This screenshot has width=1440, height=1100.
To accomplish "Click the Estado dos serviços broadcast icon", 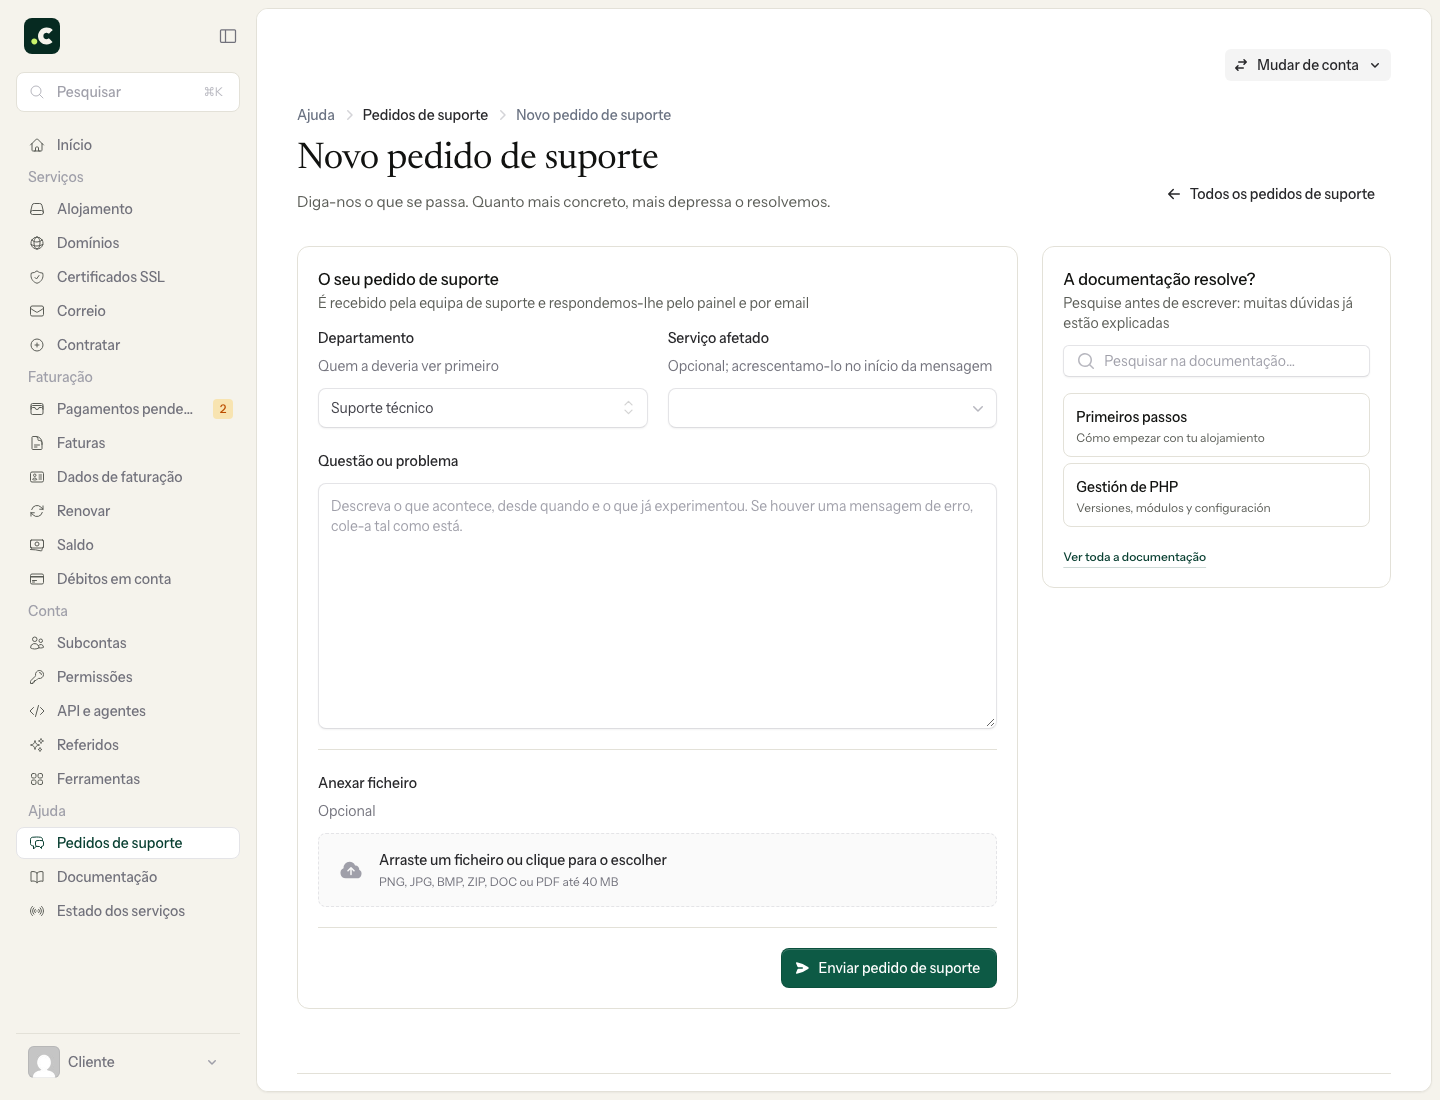I will click(37, 911).
